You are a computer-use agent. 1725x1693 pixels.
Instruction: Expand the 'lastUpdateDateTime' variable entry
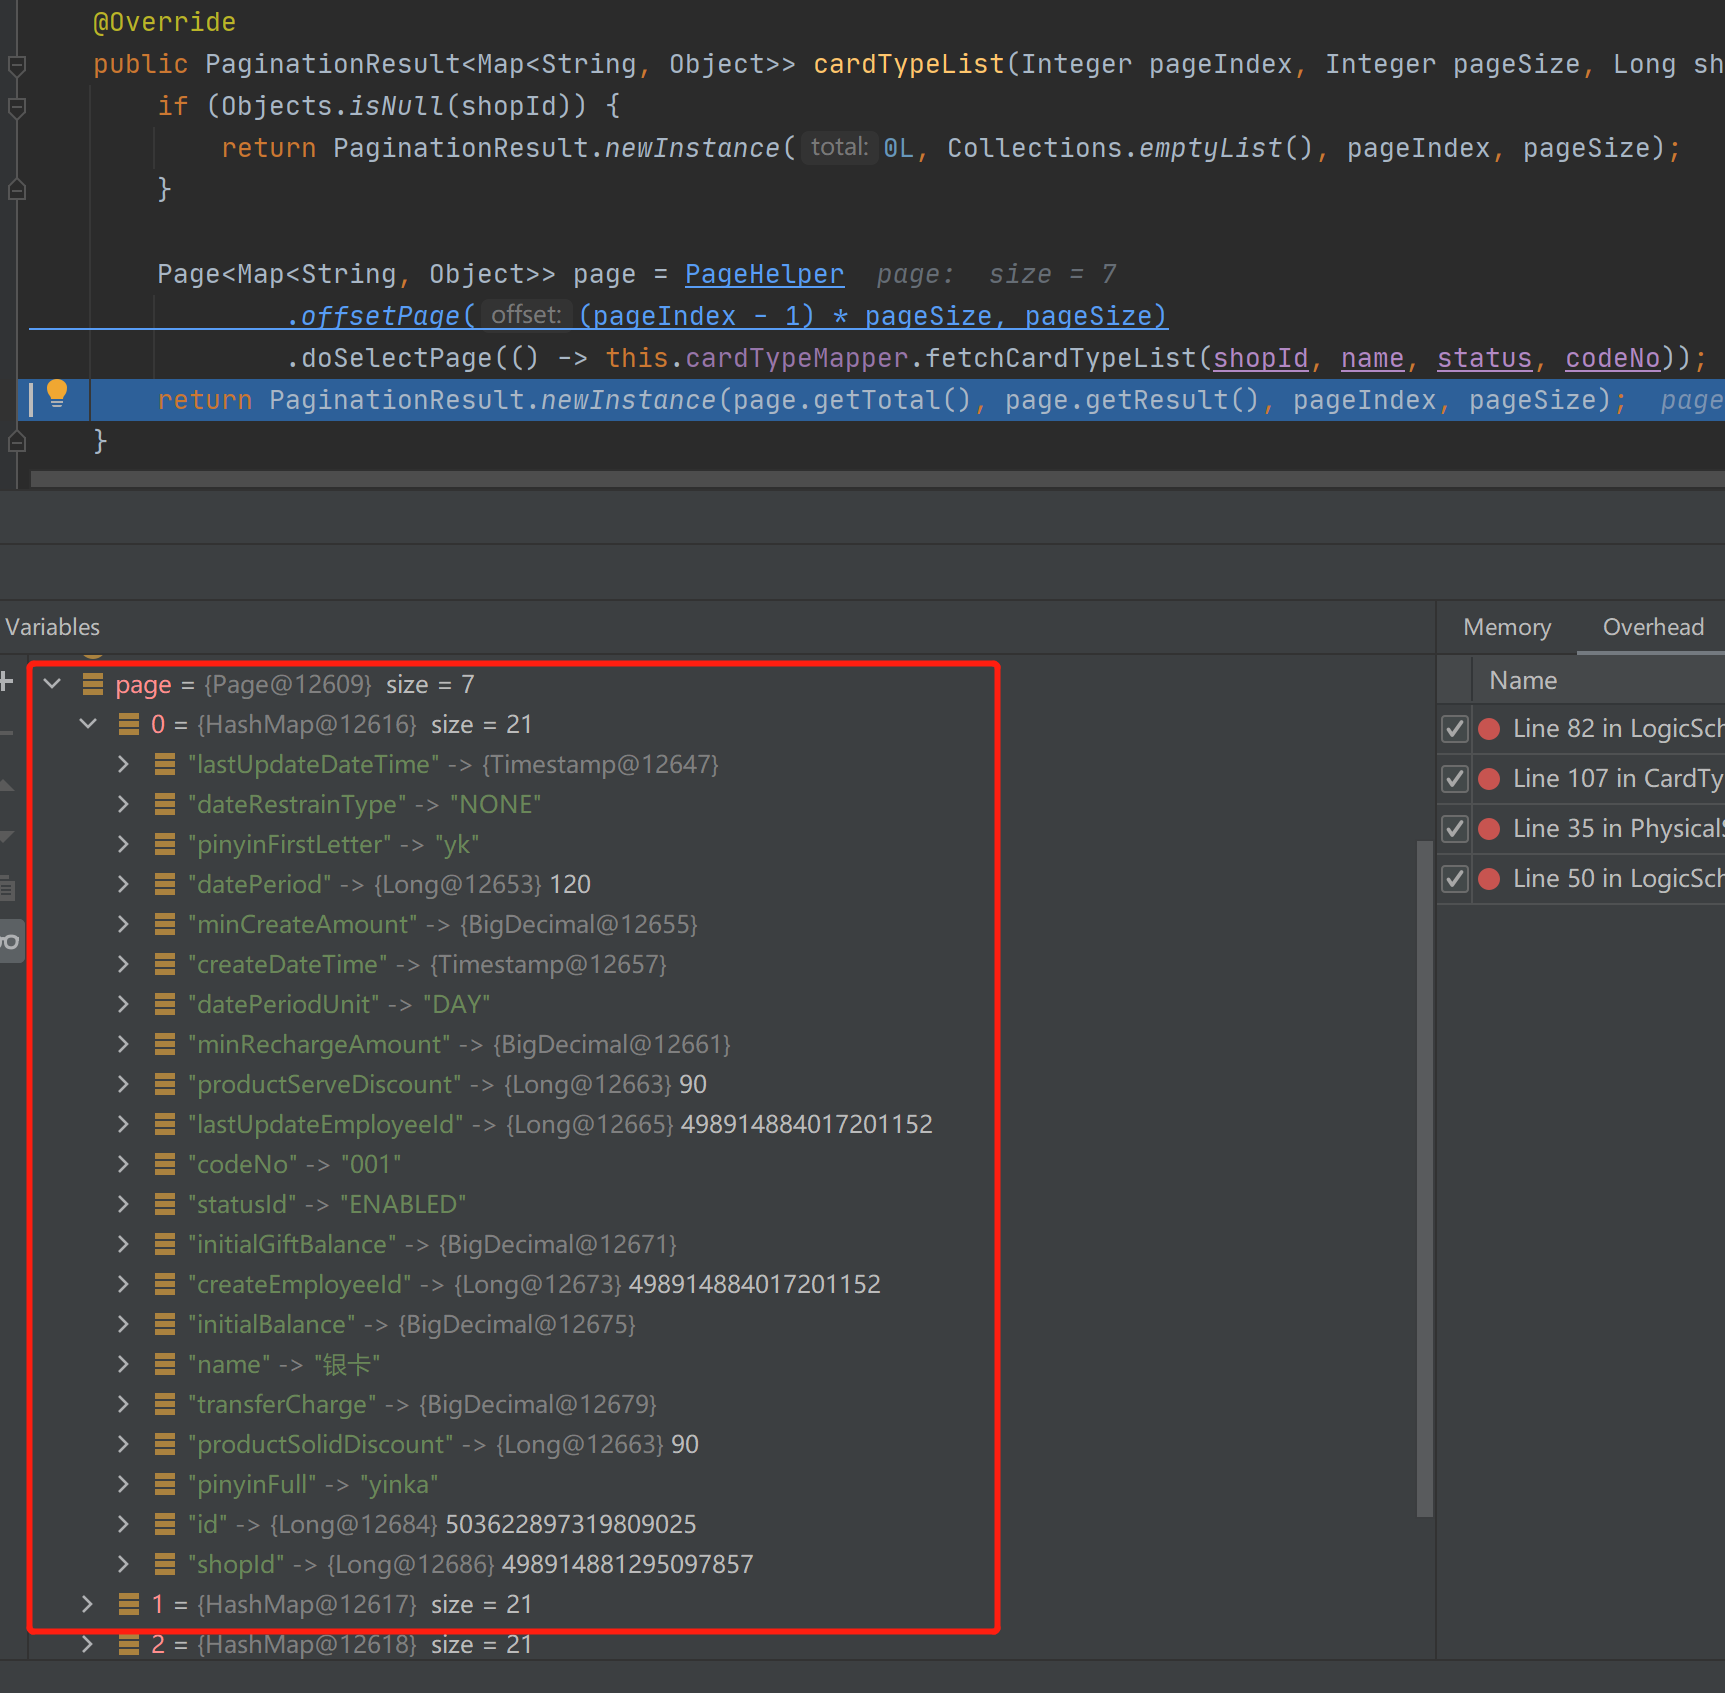[123, 764]
